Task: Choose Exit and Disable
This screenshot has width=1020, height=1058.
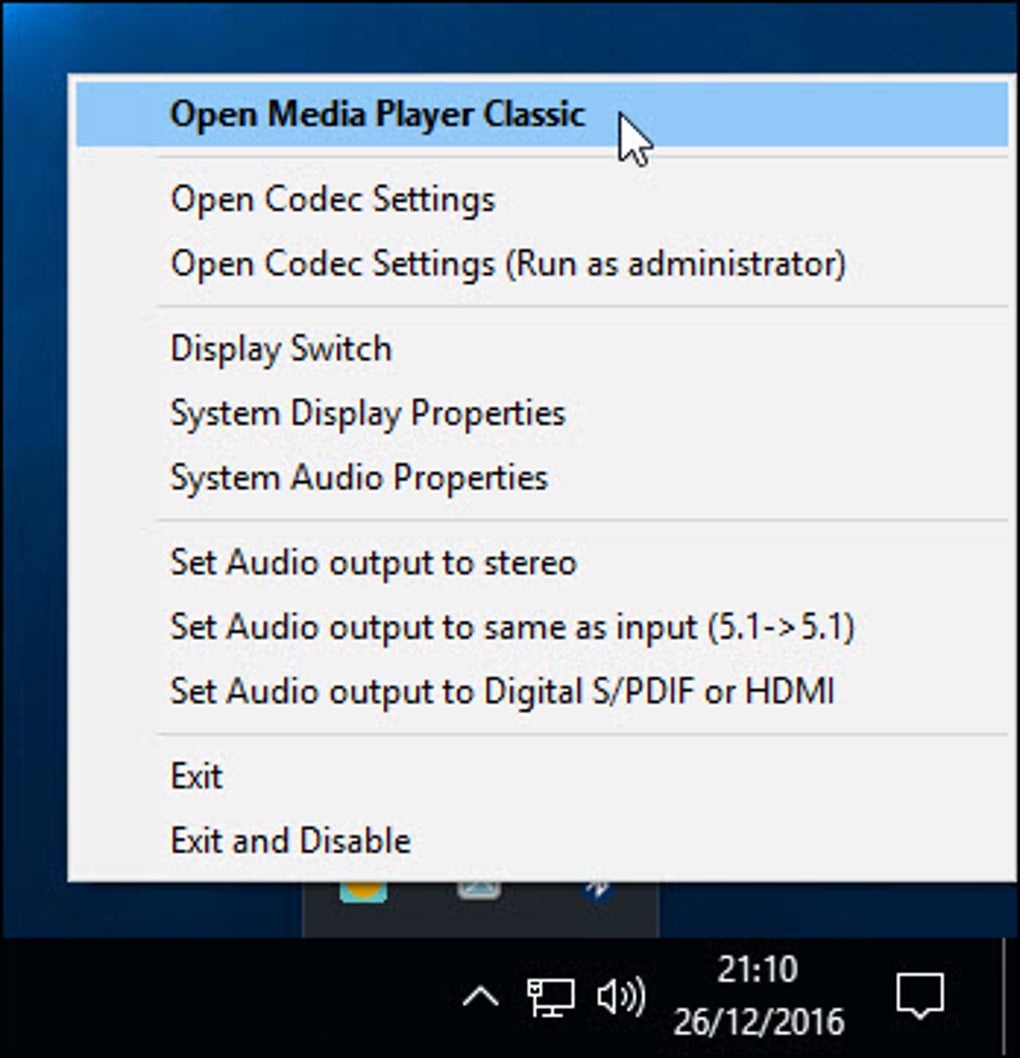Action: pos(290,840)
